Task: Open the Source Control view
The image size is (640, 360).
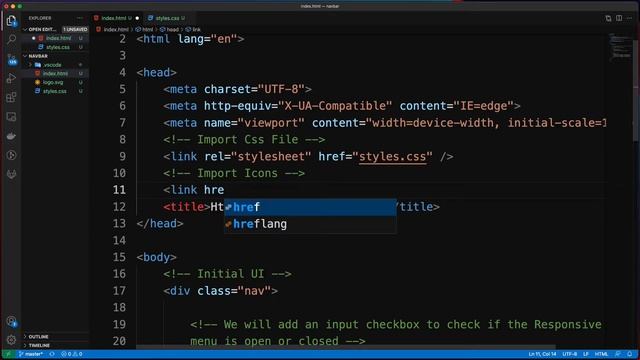Action: (x=11, y=59)
